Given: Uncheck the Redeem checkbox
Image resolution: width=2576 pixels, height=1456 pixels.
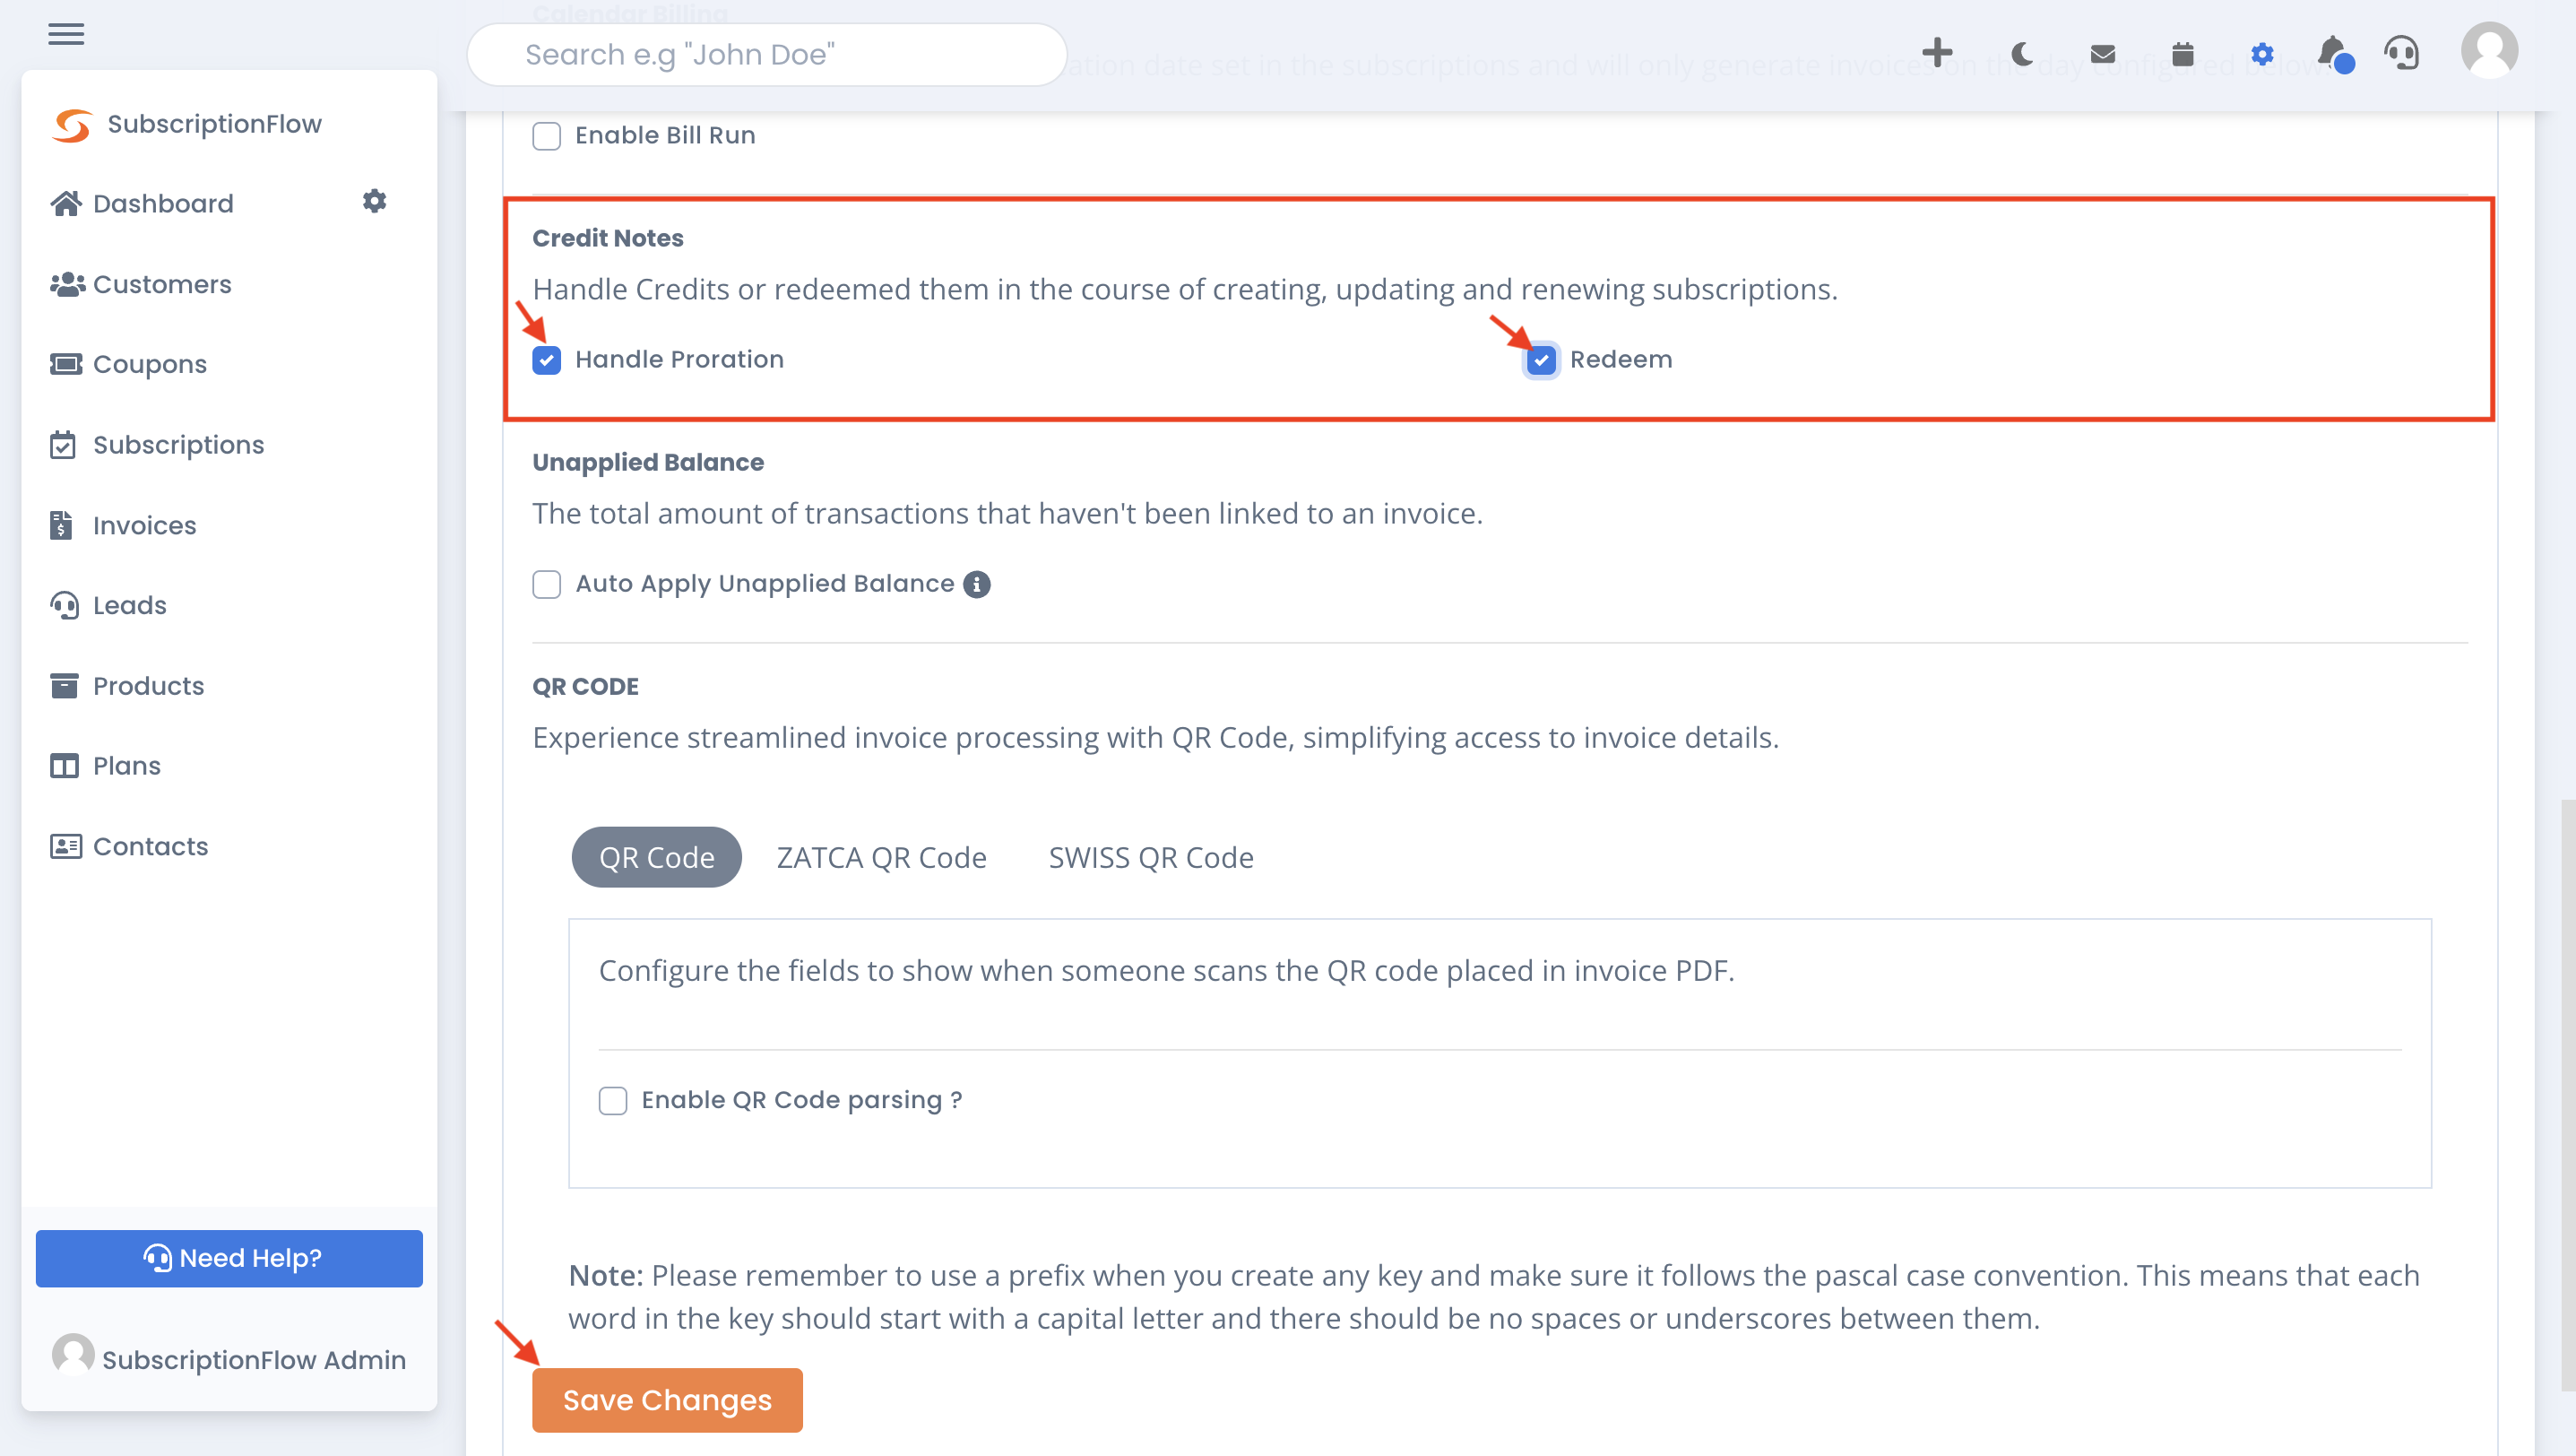Looking at the screenshot, I should coord(1541,360).
